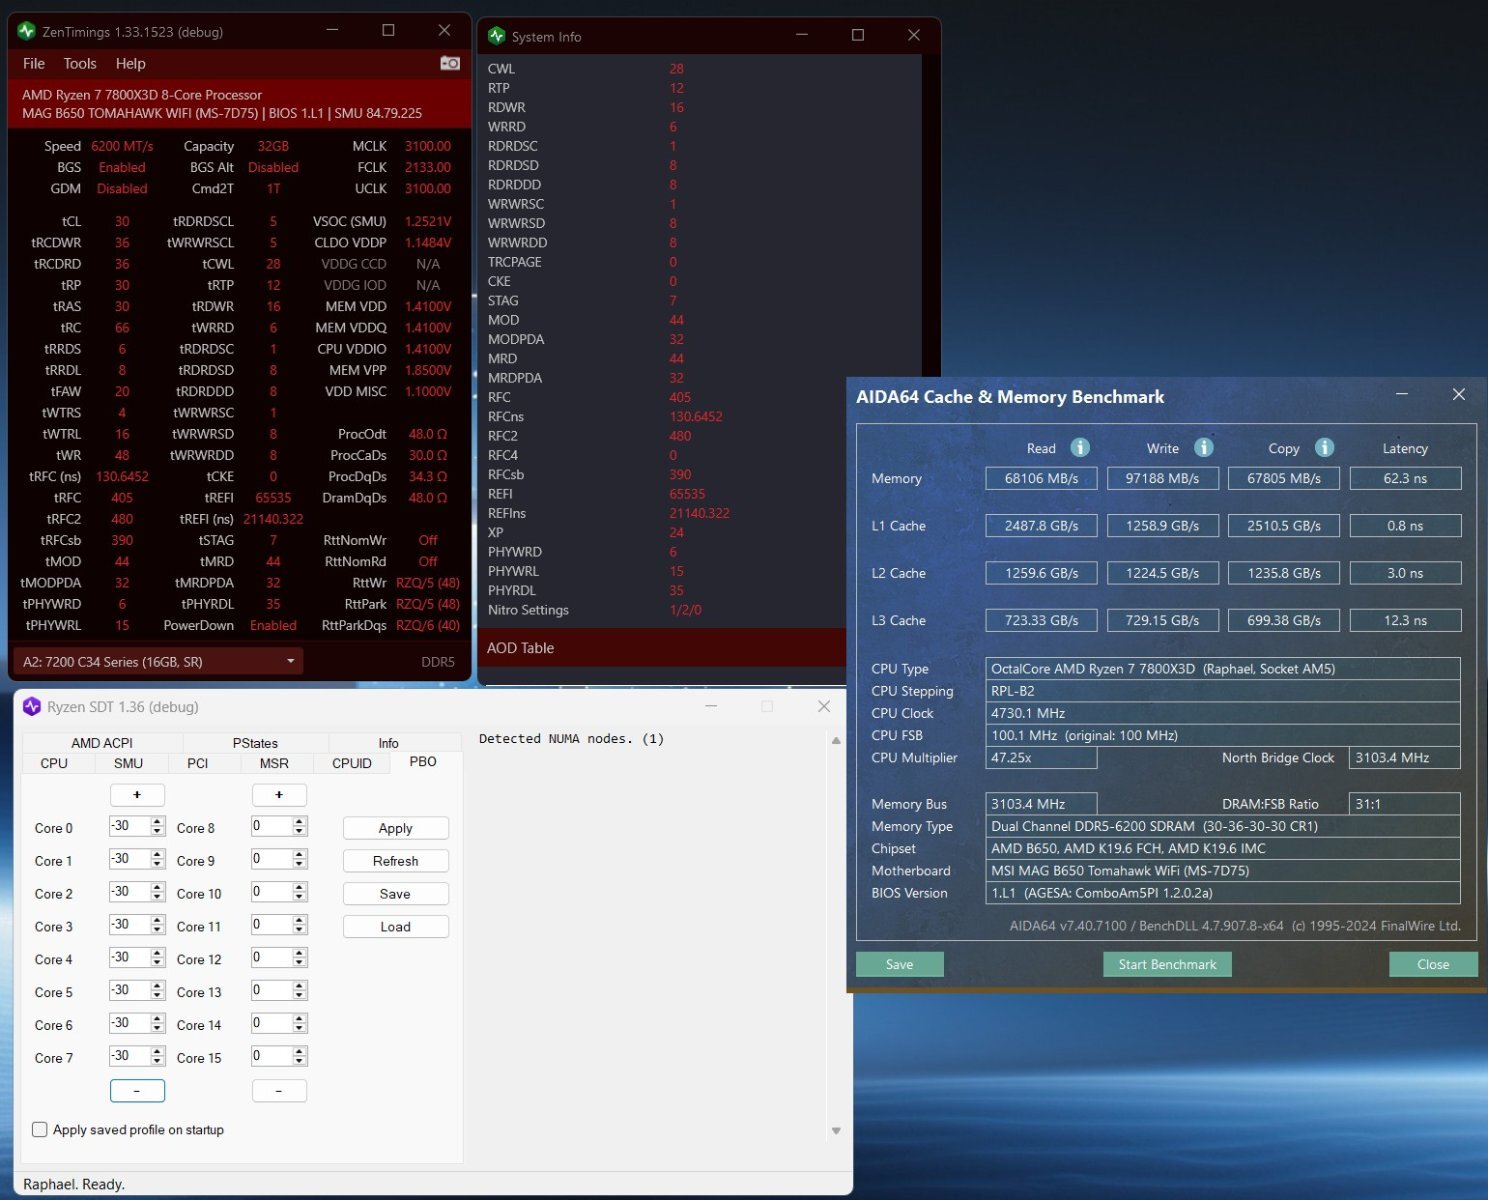This screenshot has width=1488, height=1200.
Task: Open the Help menu in ZenTimings
Action: (x=130, y=63)
